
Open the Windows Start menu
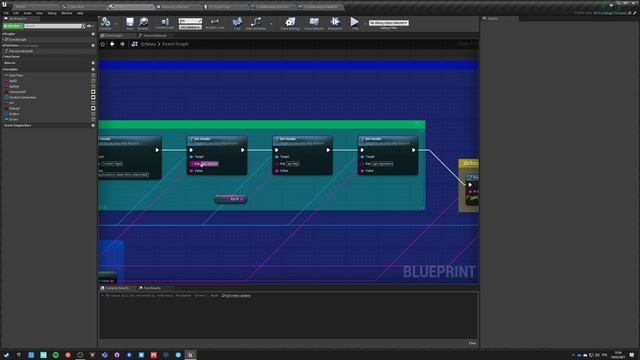tap(6, 355)
